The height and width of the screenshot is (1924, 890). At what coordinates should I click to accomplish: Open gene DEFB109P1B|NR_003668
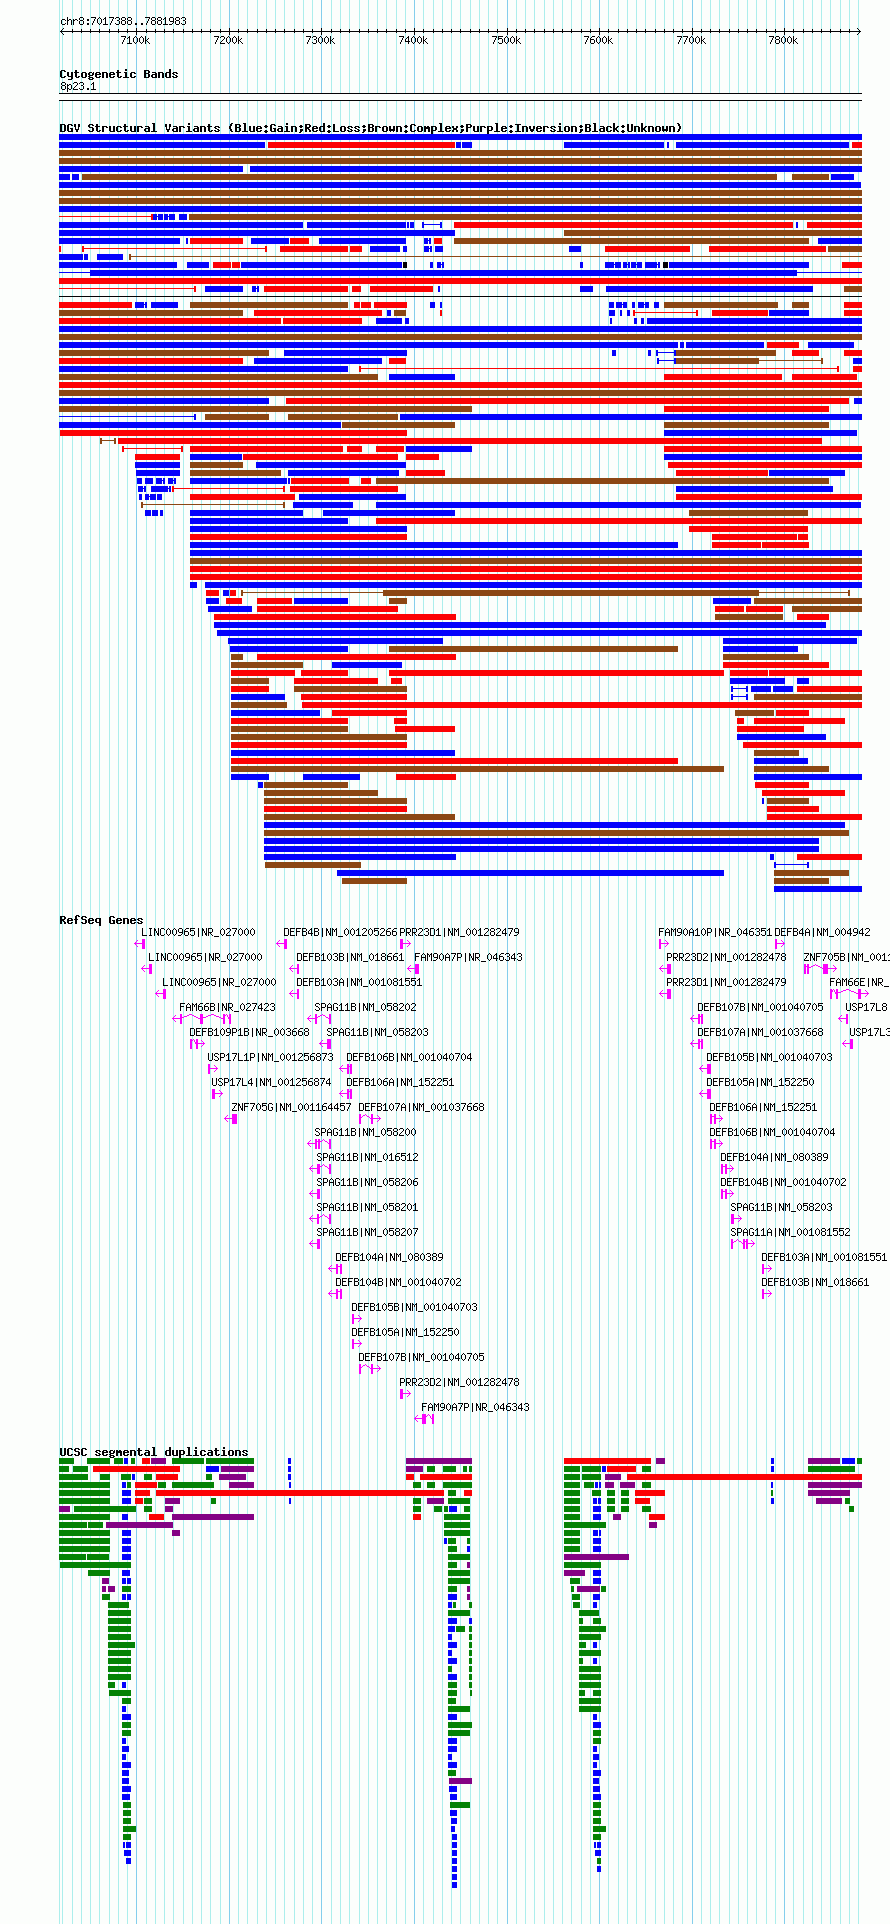[x=249, y=1032]
